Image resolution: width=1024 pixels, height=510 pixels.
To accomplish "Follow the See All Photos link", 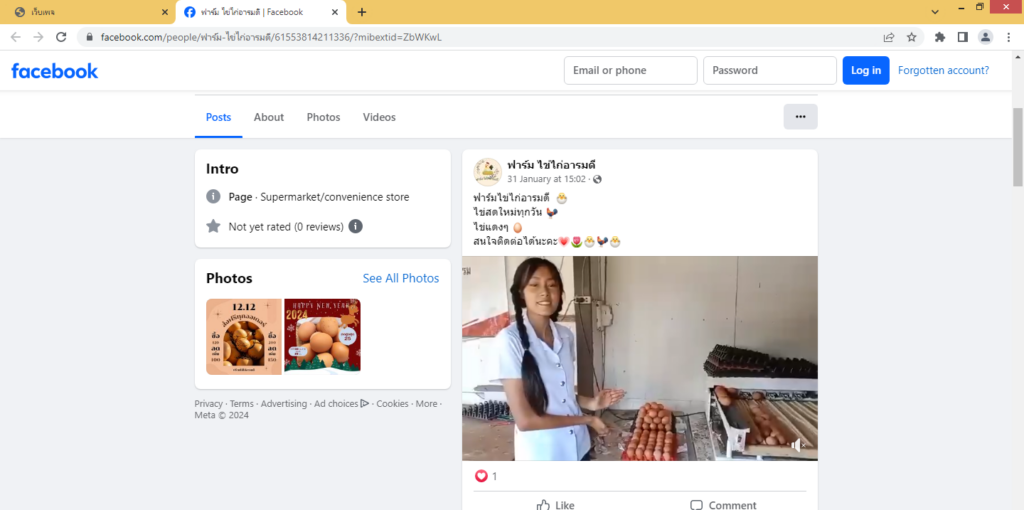I will 400,278.
